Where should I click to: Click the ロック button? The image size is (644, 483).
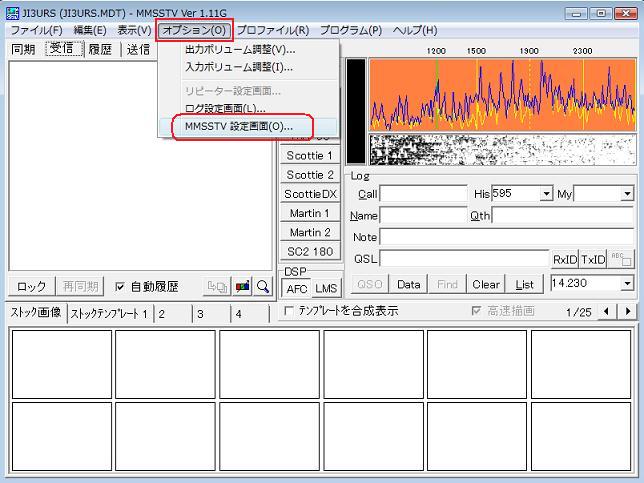[x=31, y=286]
